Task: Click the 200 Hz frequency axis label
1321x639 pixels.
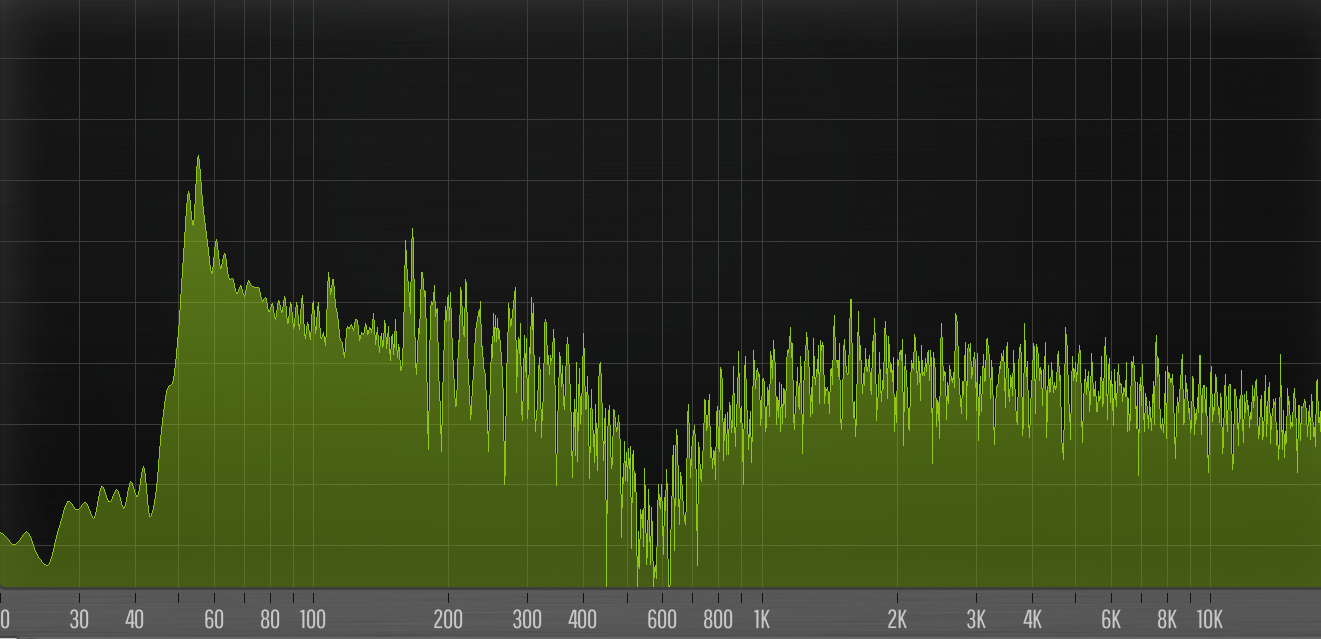Action: pos(448,619)
